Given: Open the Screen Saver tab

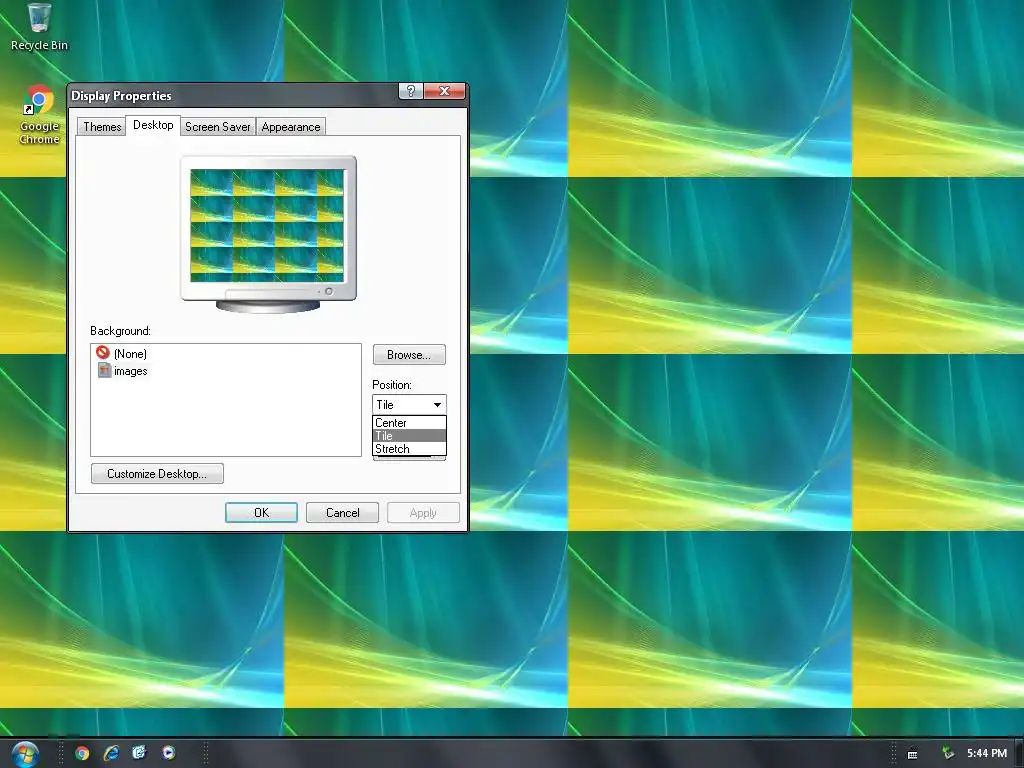Looking at the screenshot, I should [217, 127].
